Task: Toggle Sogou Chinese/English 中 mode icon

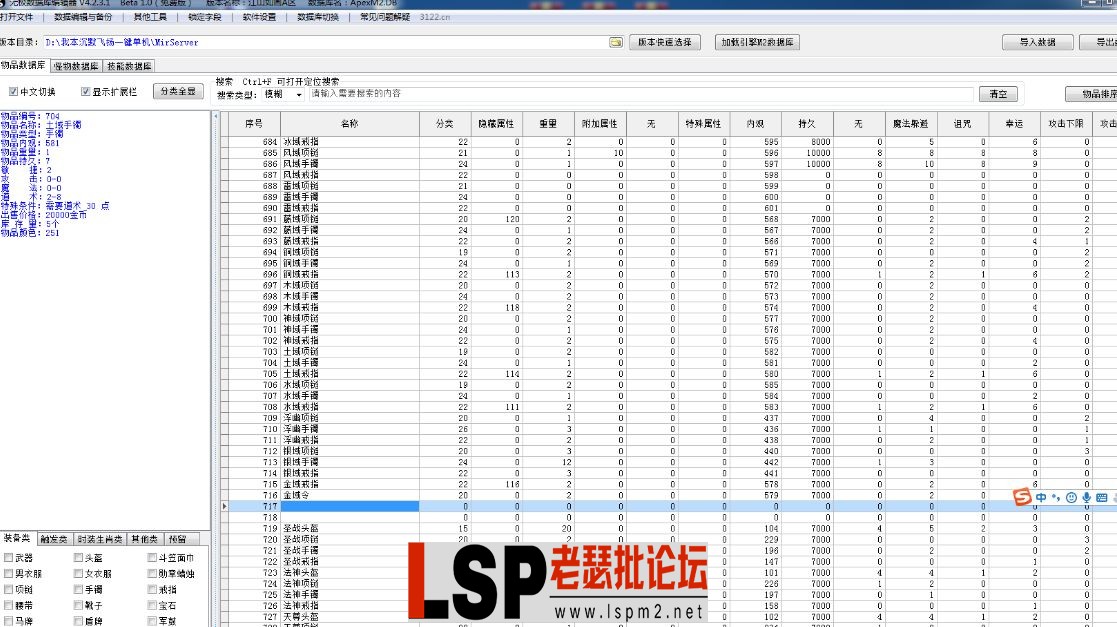Action: (x=1041, y=497)
